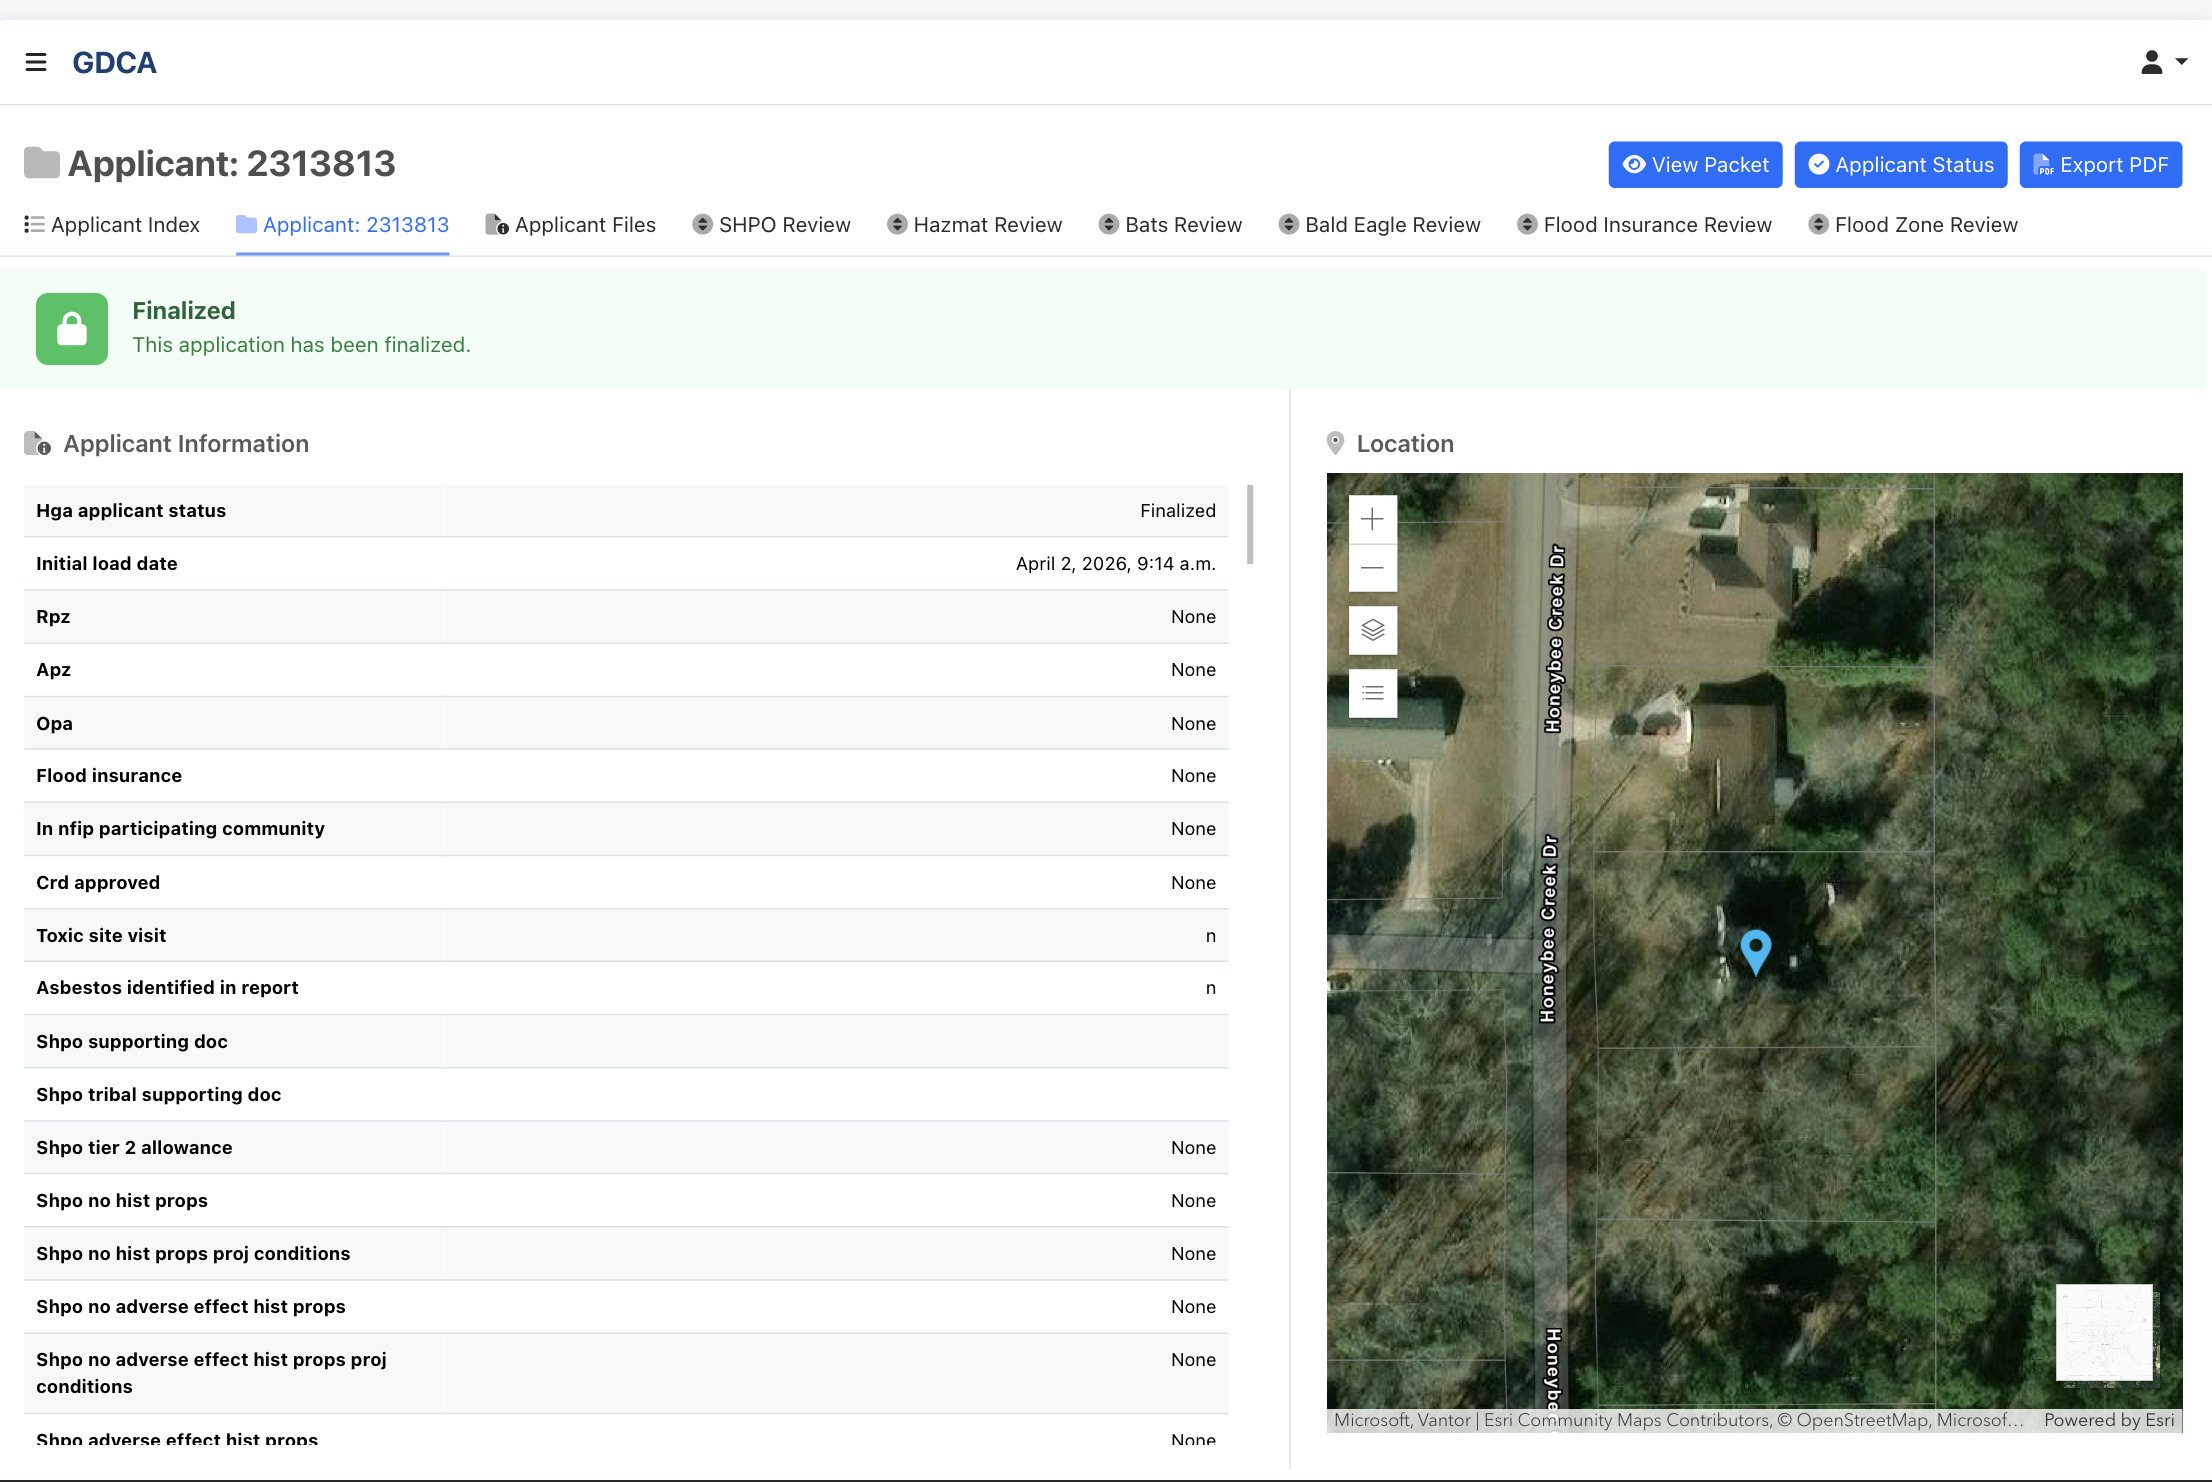Click the applicant folder icon beside title
Image resolution: width=2212 pixels, height=1482 pixels.
(42, 163)
